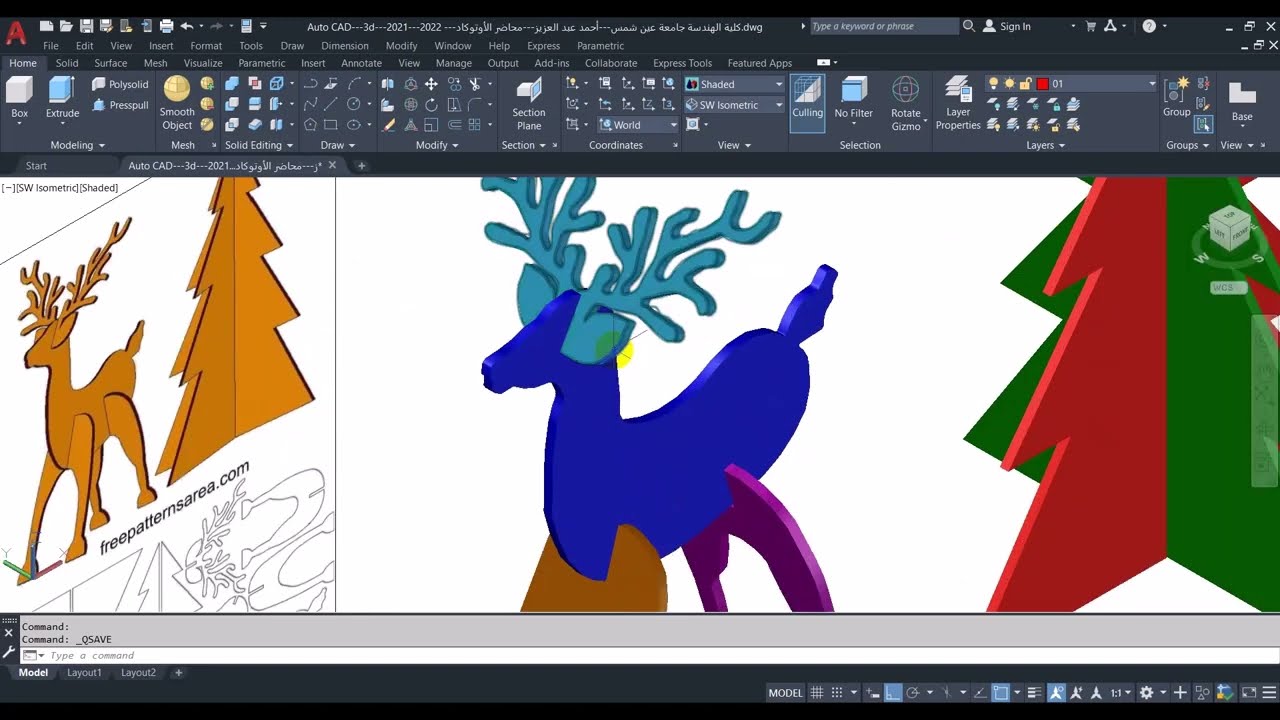Switch to the Annotate ribbon tab

tap(361, 63)
